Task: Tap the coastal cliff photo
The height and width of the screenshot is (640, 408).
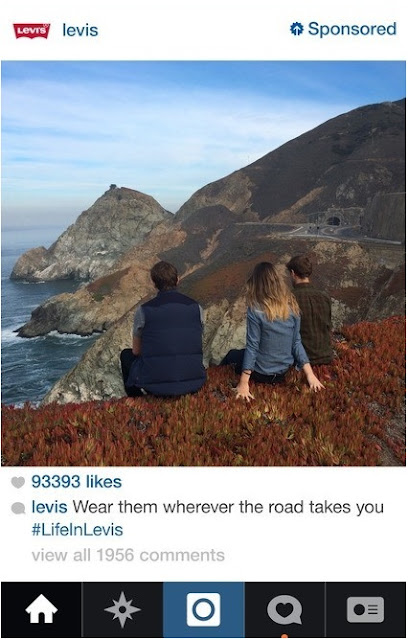Action: tap(204, 263)
